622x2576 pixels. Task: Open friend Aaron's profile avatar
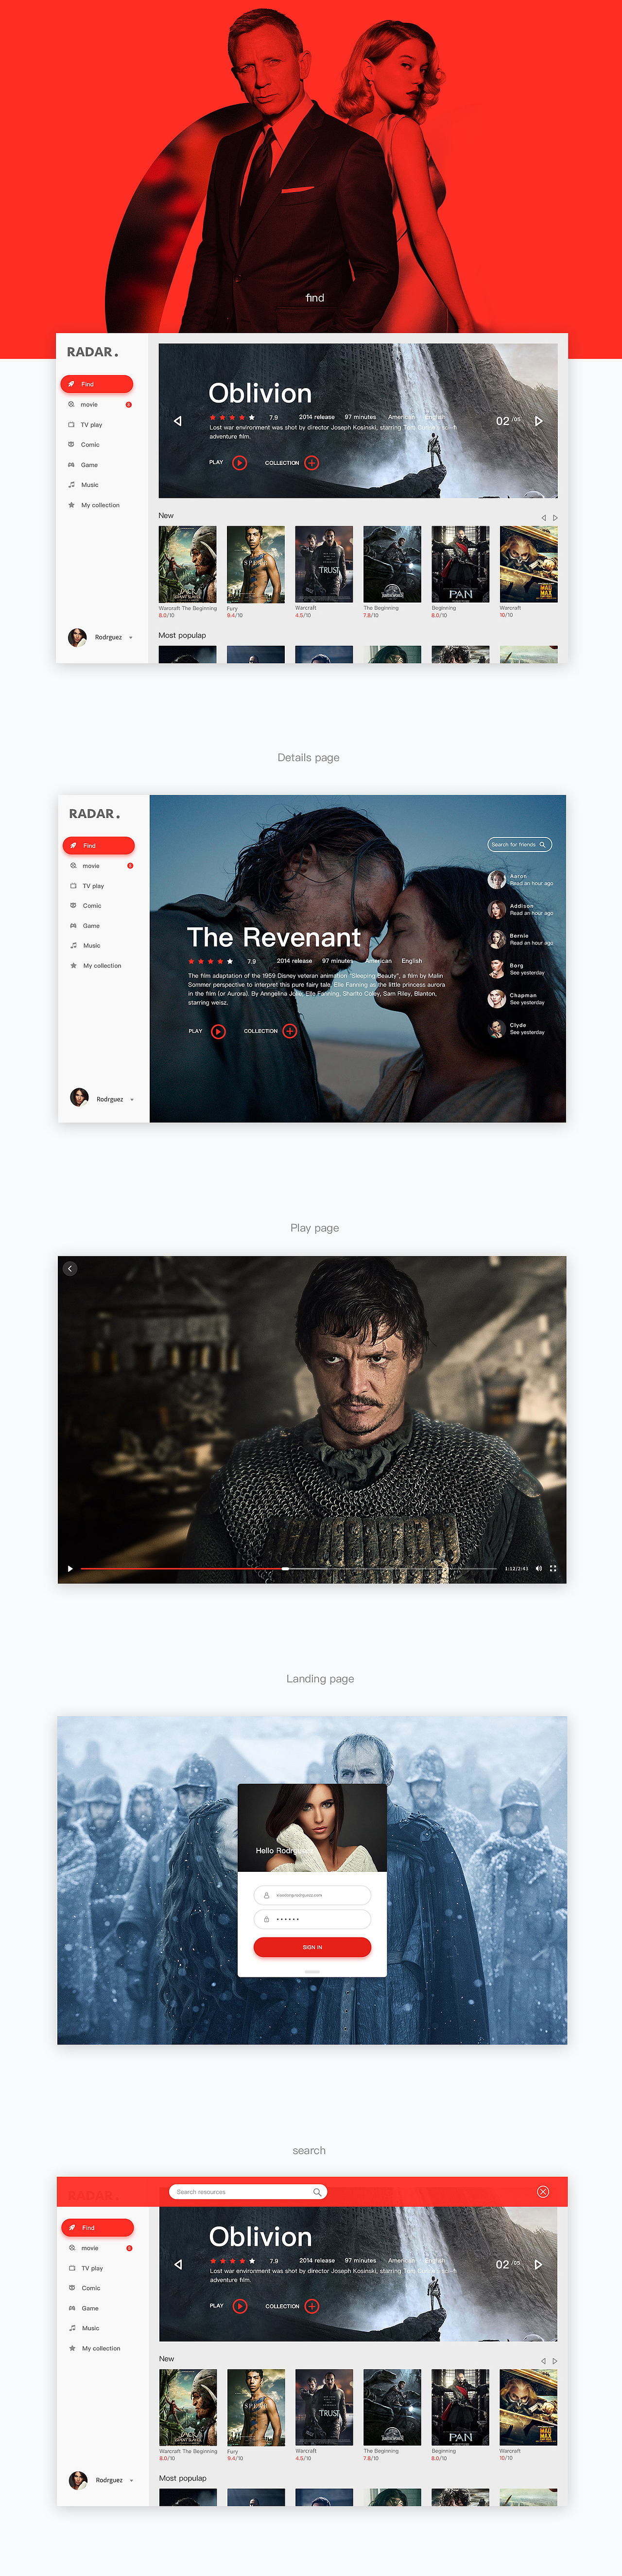[x=496, y=880]
